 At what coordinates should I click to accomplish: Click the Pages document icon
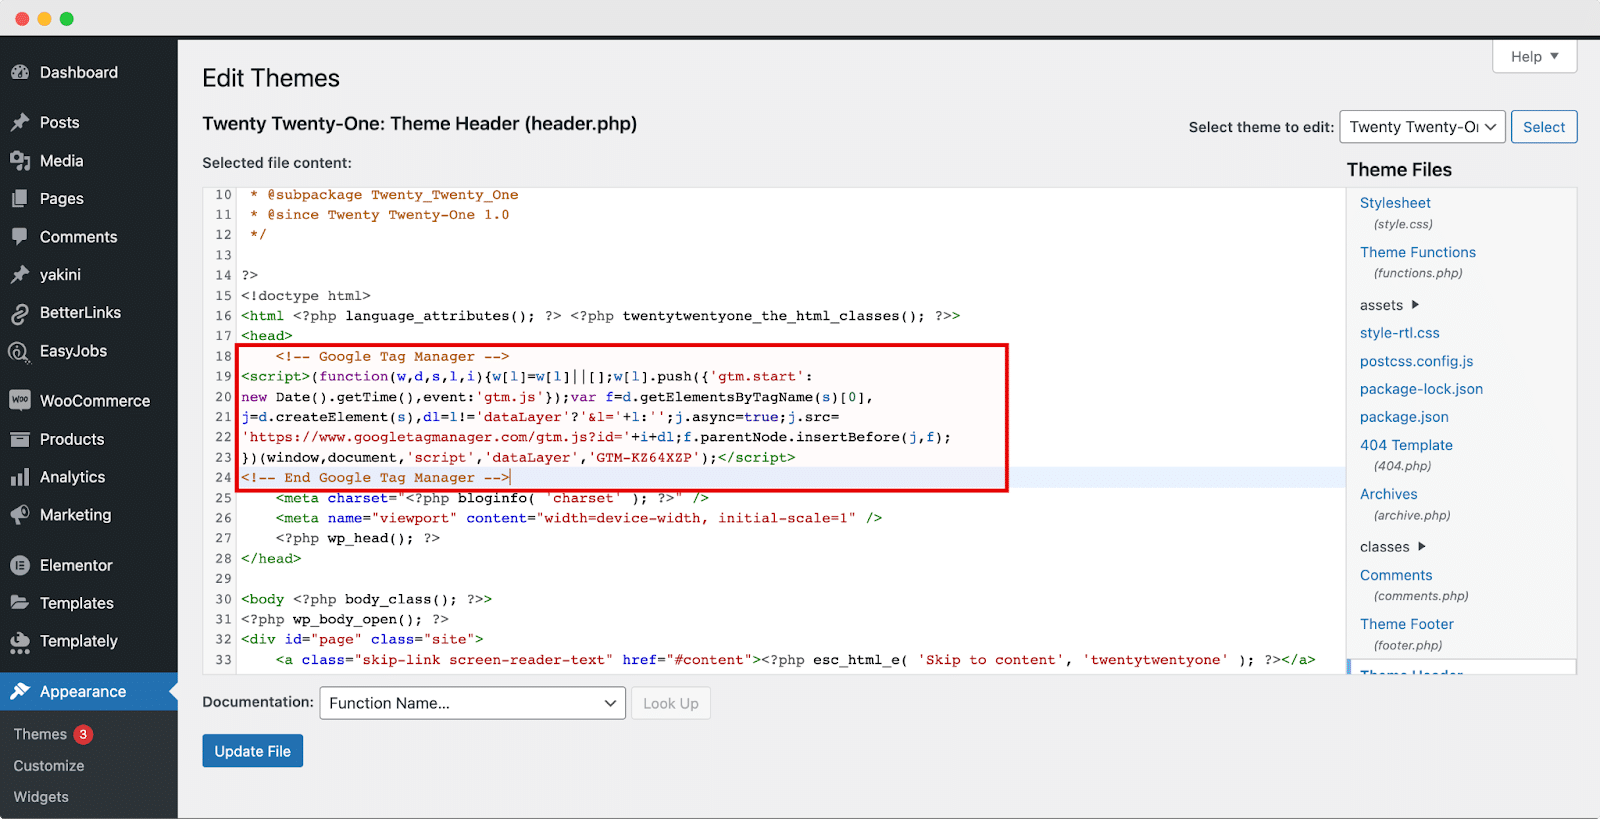[20, 199]
